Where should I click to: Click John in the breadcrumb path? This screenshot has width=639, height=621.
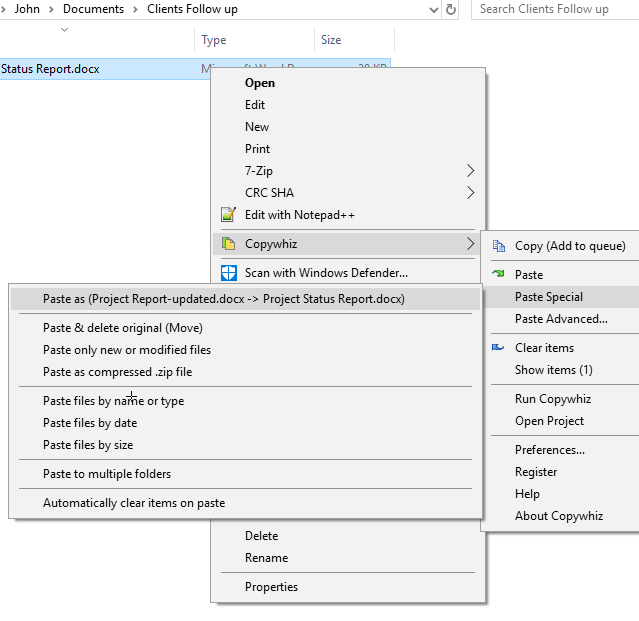pos(27,9)
